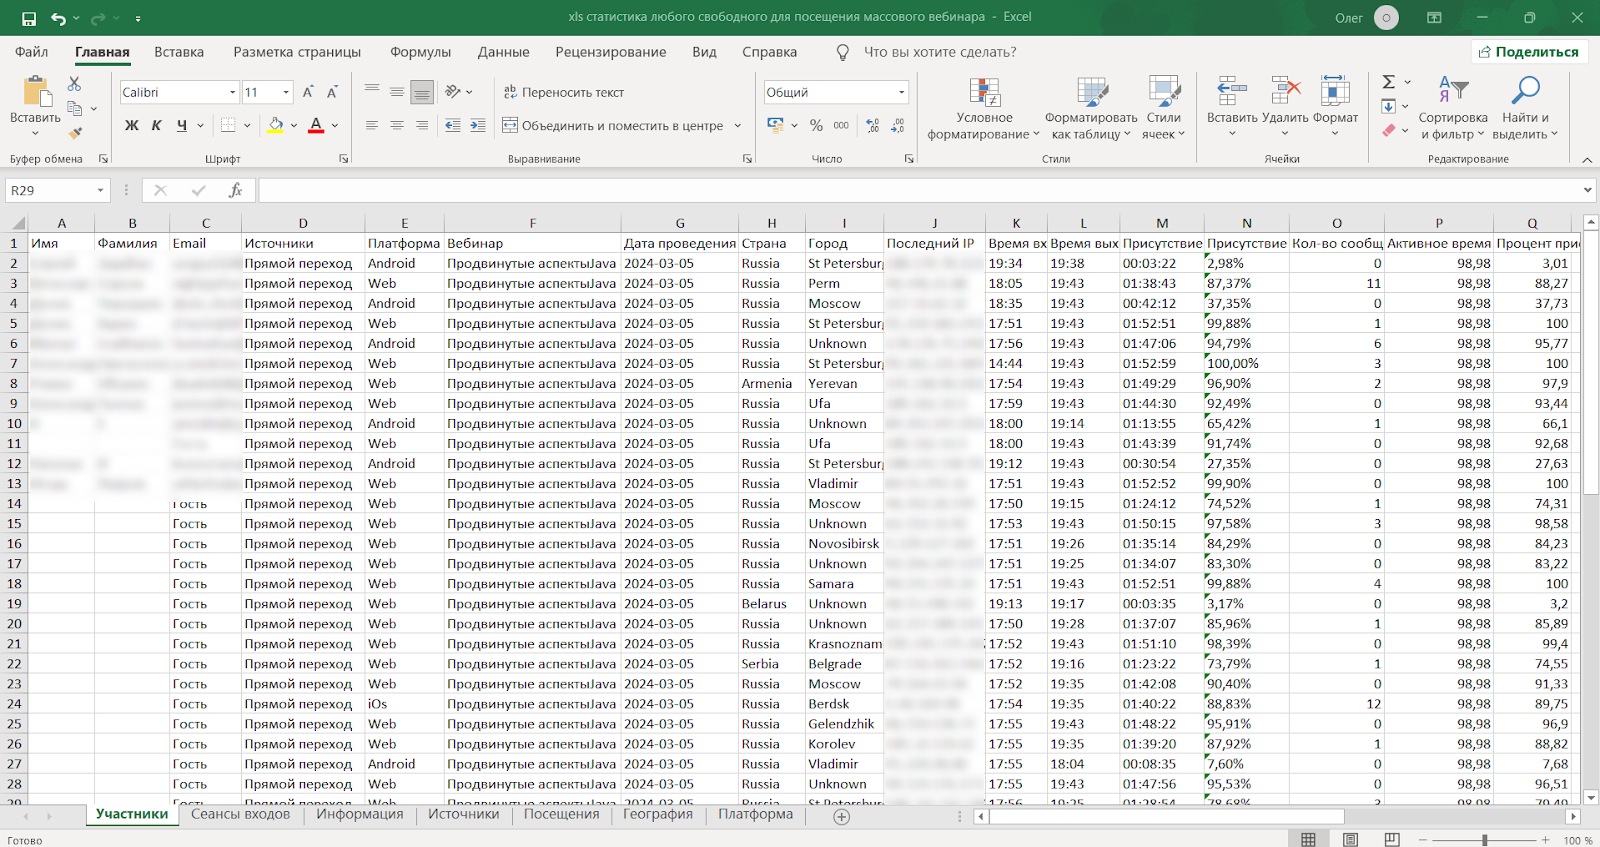The height and width of the screenshot is (847, 1600).
Task: Open the Calibri font name dropdown
Action: (232, 92)
